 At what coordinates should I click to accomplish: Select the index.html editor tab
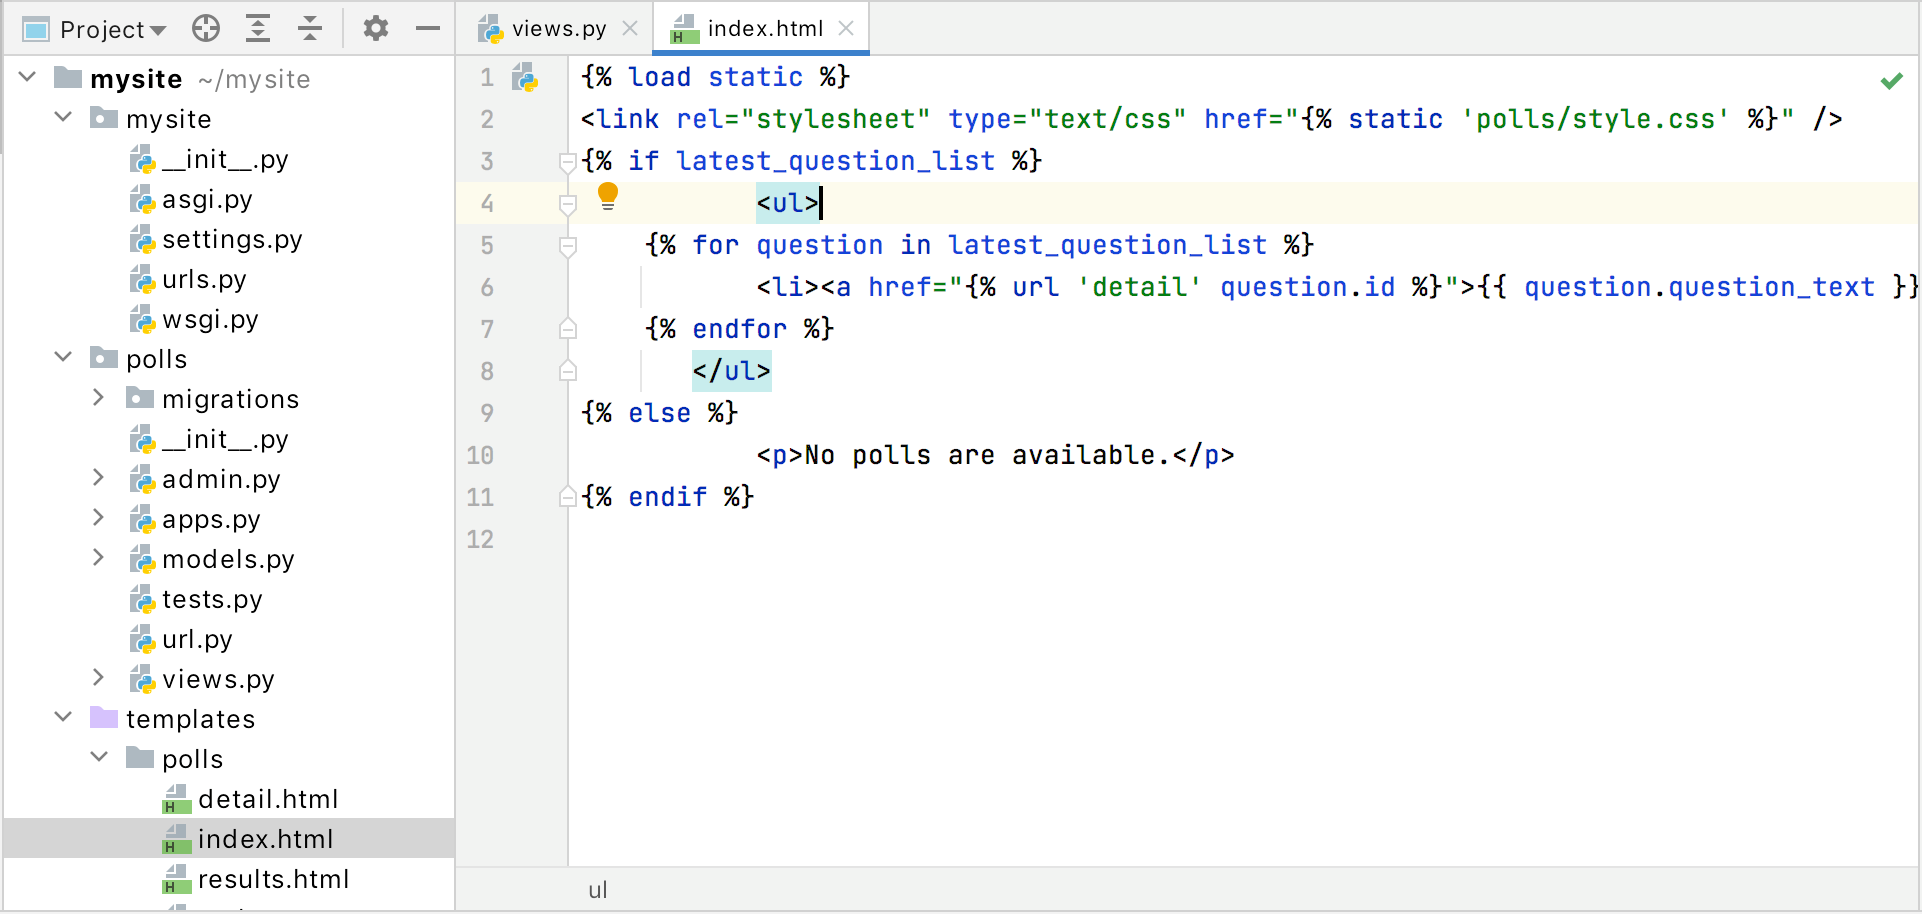759,28
